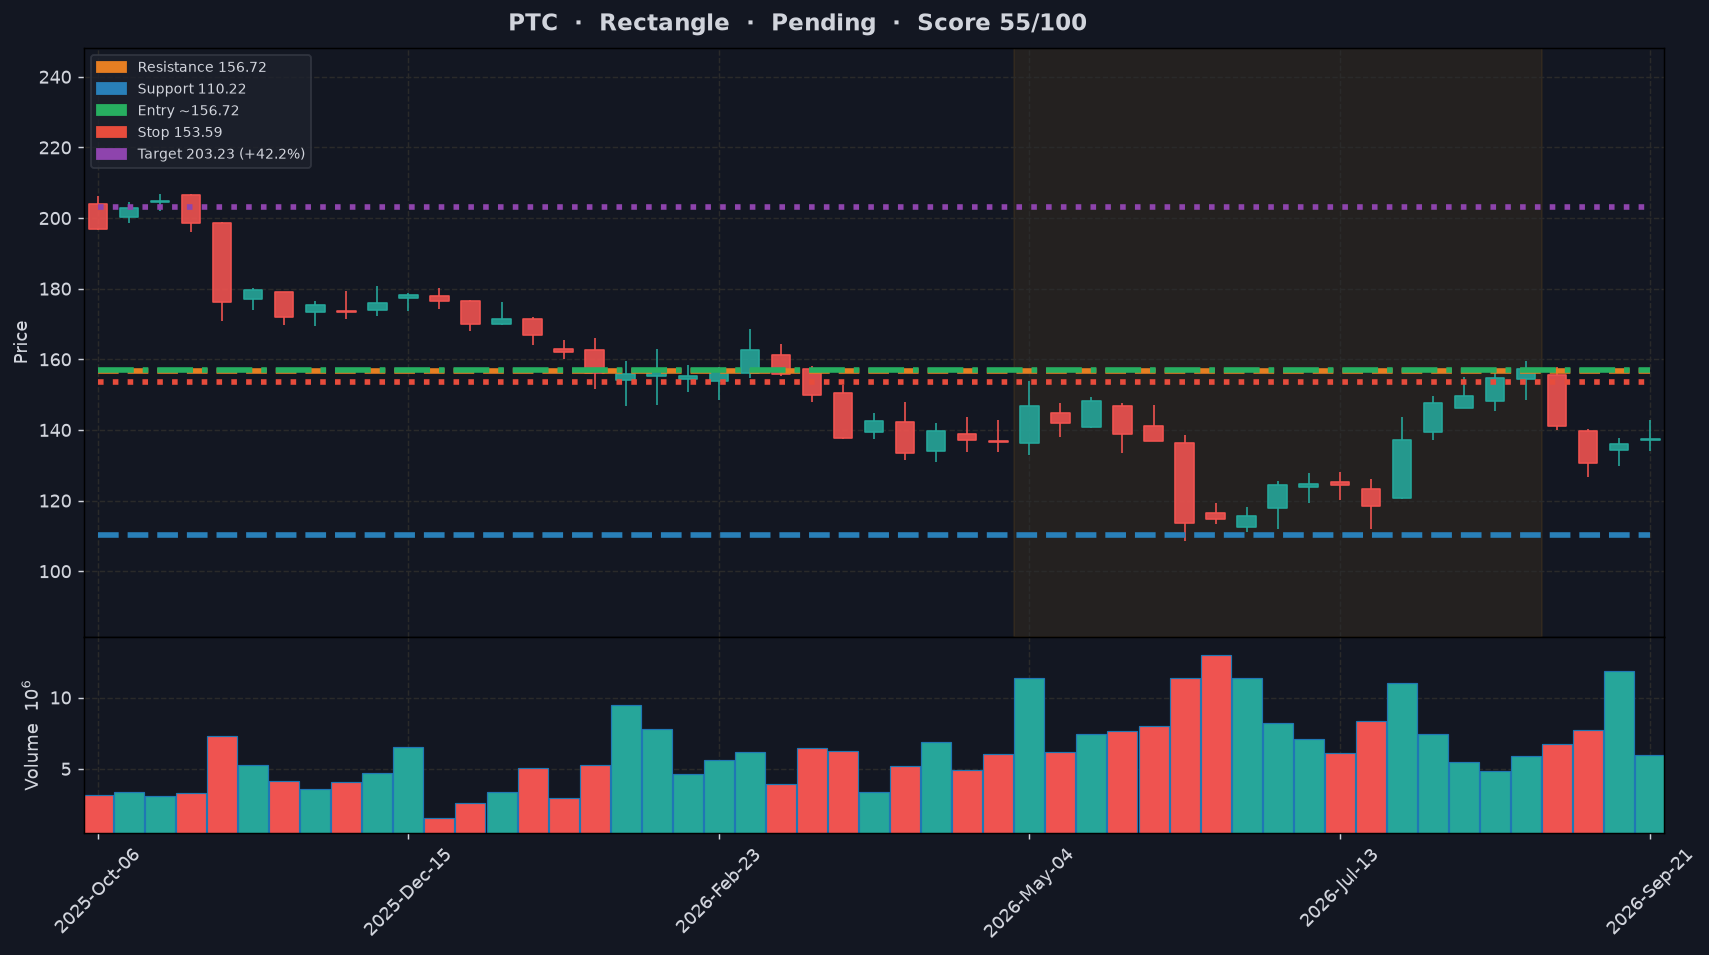Viewport: 1709px width, 955px height.
Task: Click the purple Target 203.23 legend swatch
Action: tap(111, 154)
